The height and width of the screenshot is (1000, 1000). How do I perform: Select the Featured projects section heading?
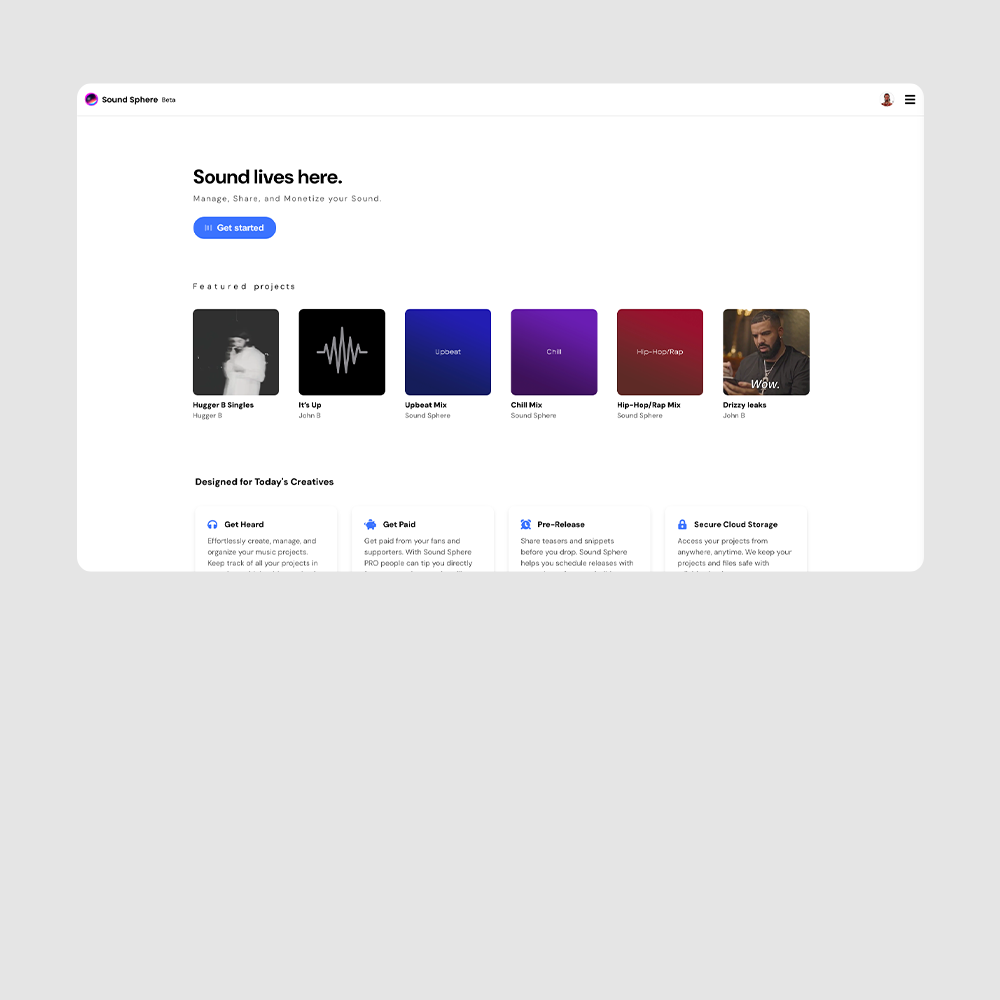click(x=245, y=286)
